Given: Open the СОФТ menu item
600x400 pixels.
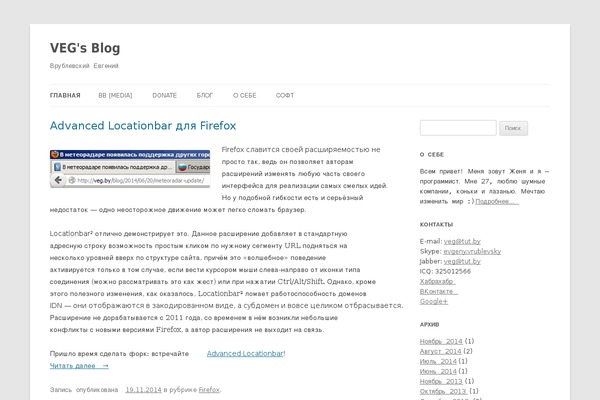Looking at the screenshot, I should 285,95.
